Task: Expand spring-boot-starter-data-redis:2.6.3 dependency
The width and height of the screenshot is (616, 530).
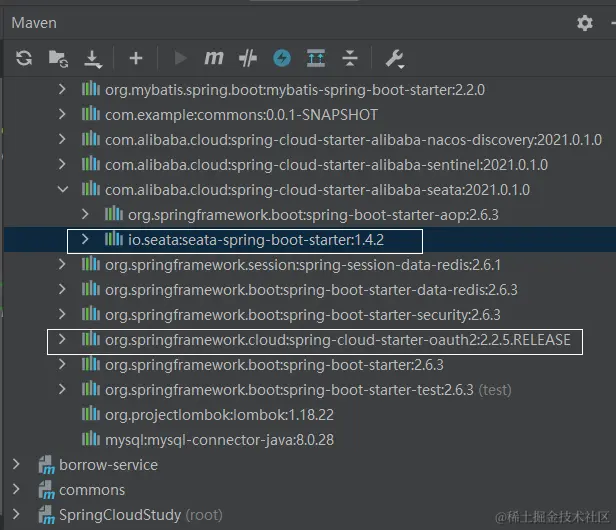Action: 62,289
